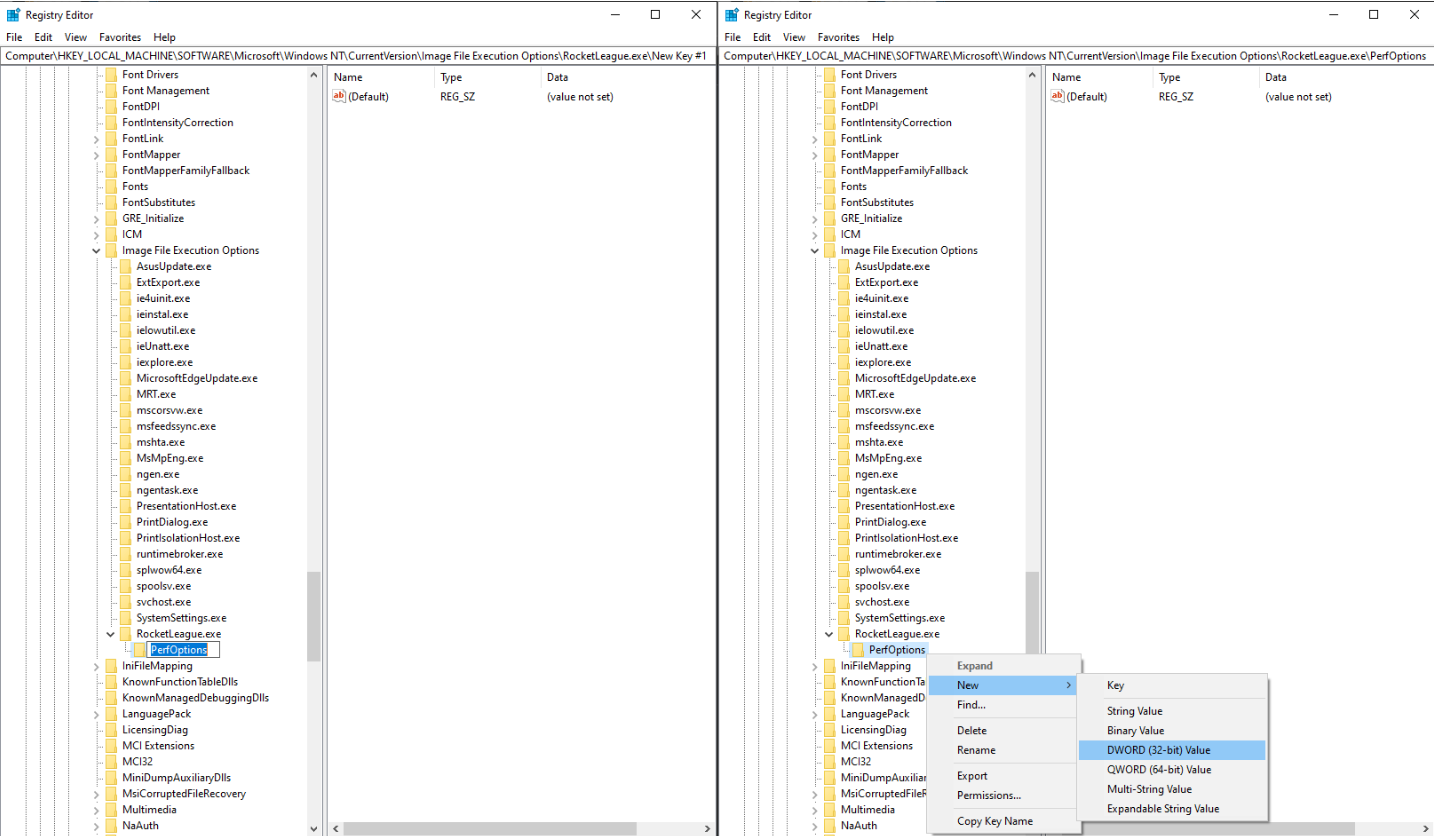Click the PerfOptions rename box in left window
This screenshot has width=1434, height=836.
coord(183,650)
